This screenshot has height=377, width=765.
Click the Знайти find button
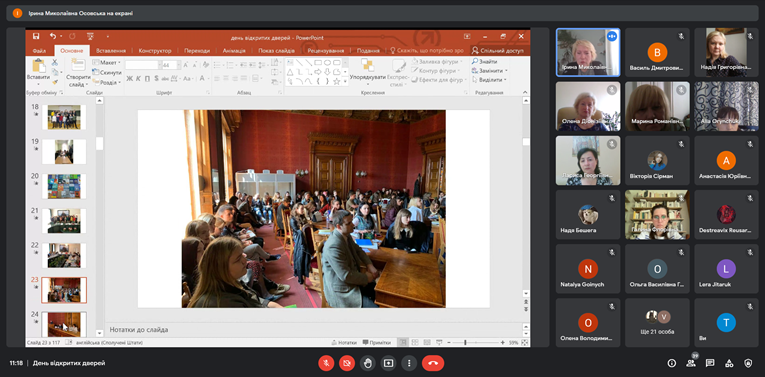(x=484, y=62)
